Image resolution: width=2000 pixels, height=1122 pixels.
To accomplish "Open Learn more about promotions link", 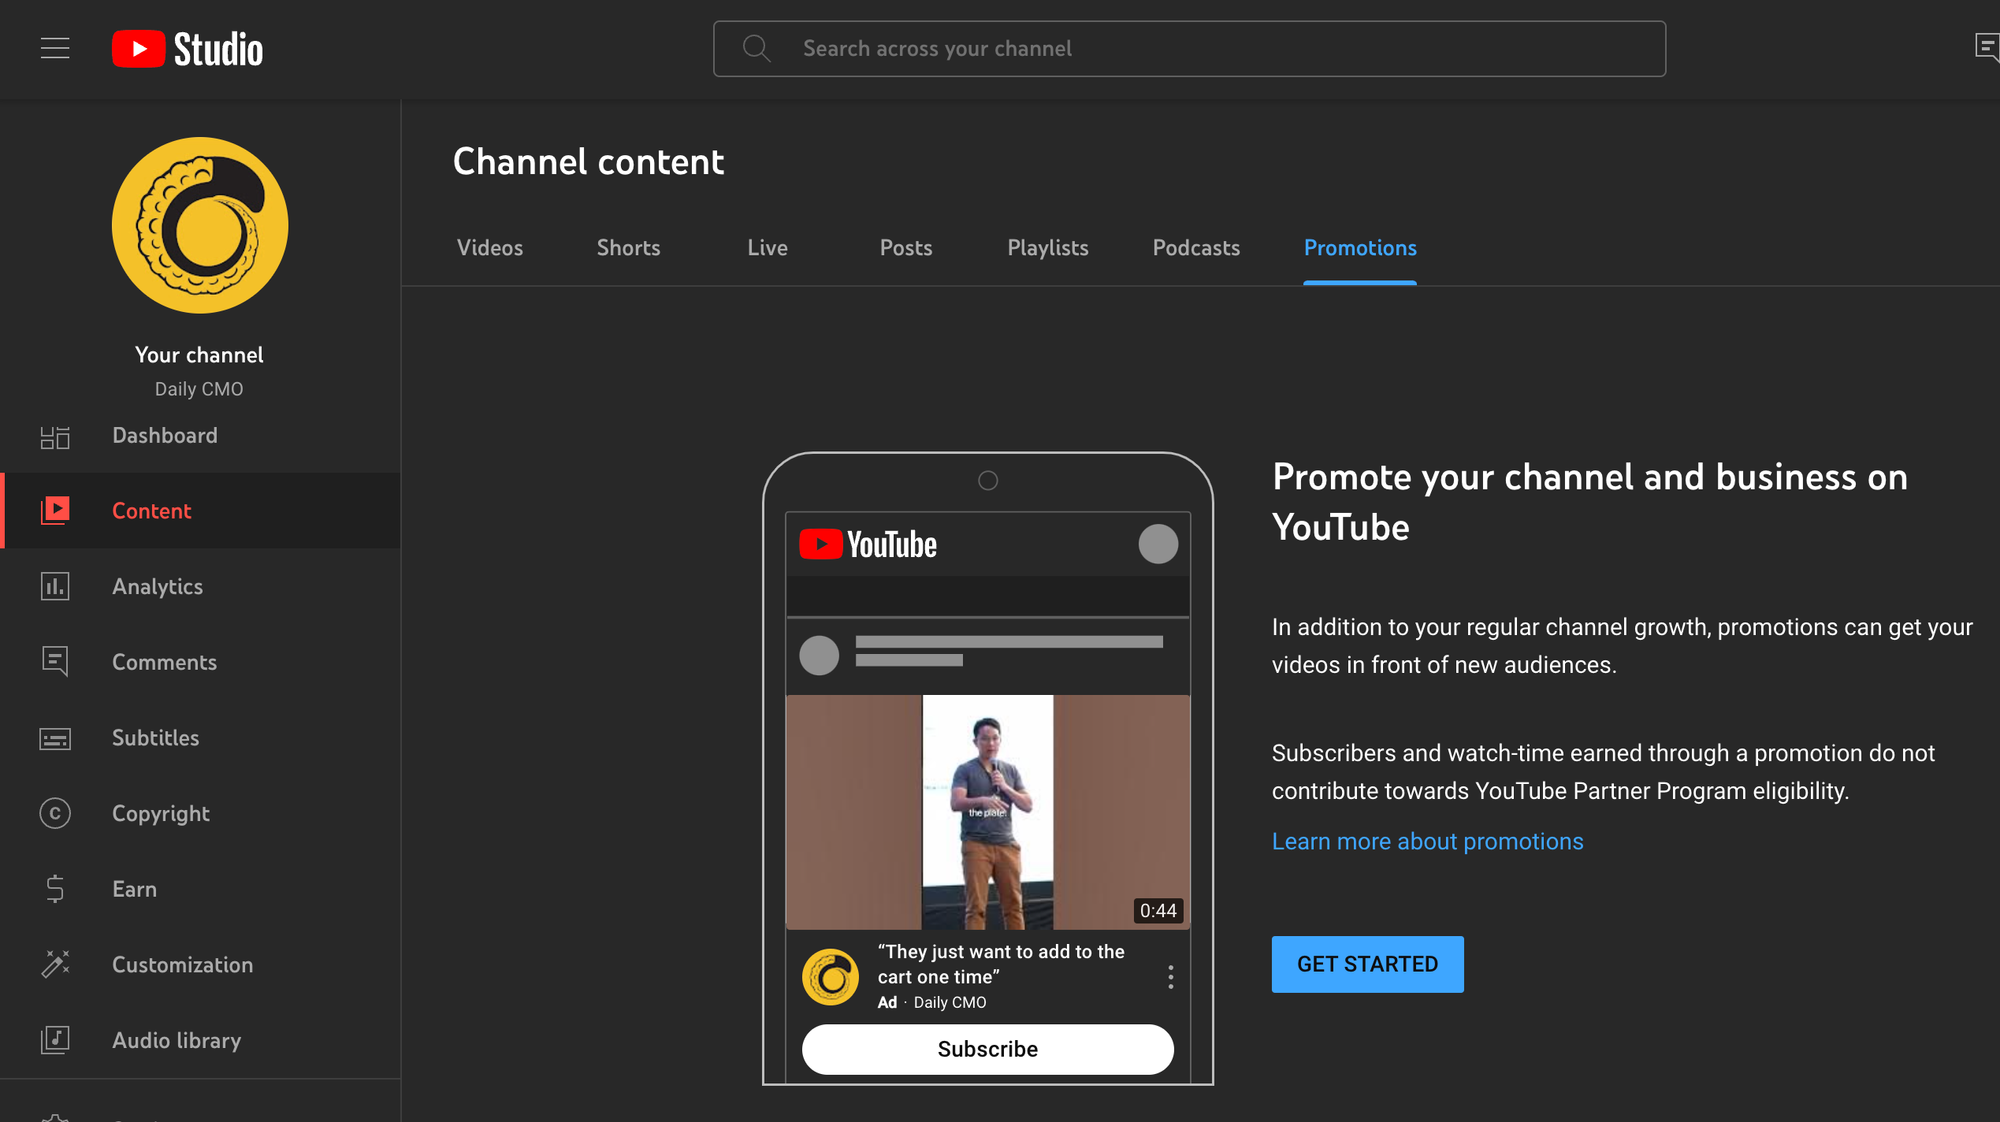I will 1427,842.
